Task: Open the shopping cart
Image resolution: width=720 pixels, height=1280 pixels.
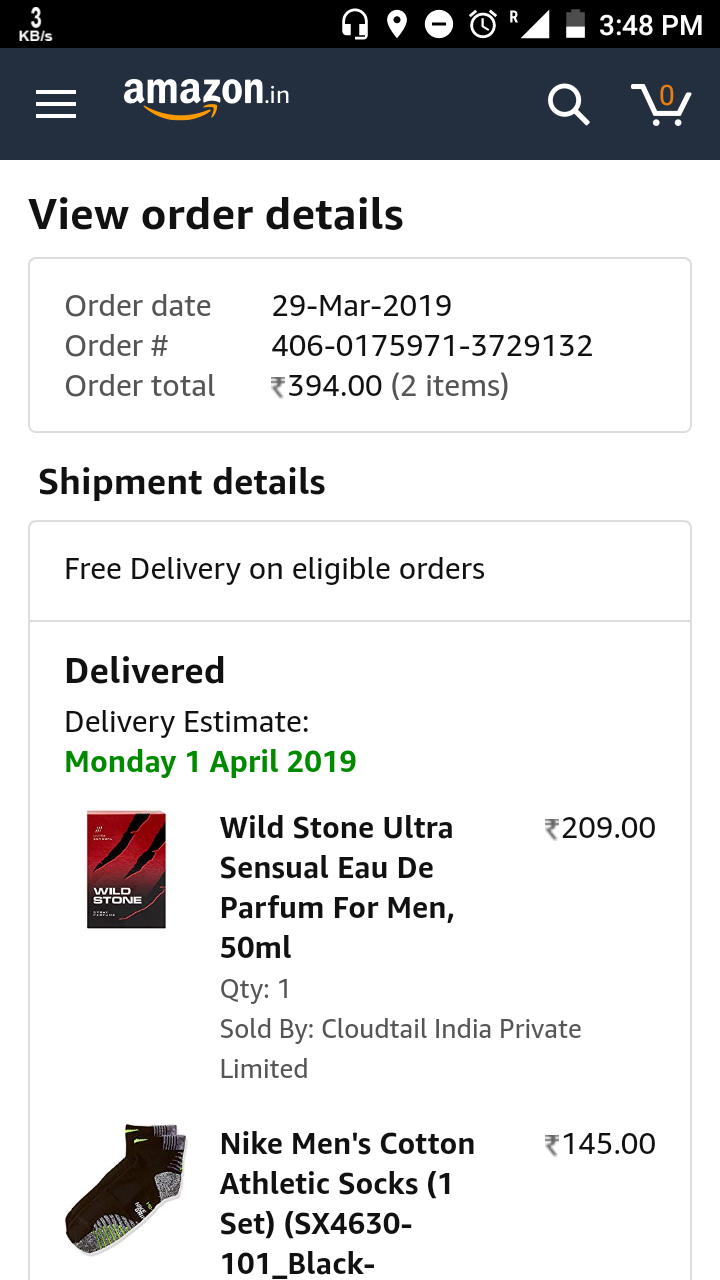Action: pyautogui.click(x=661, y=104)
